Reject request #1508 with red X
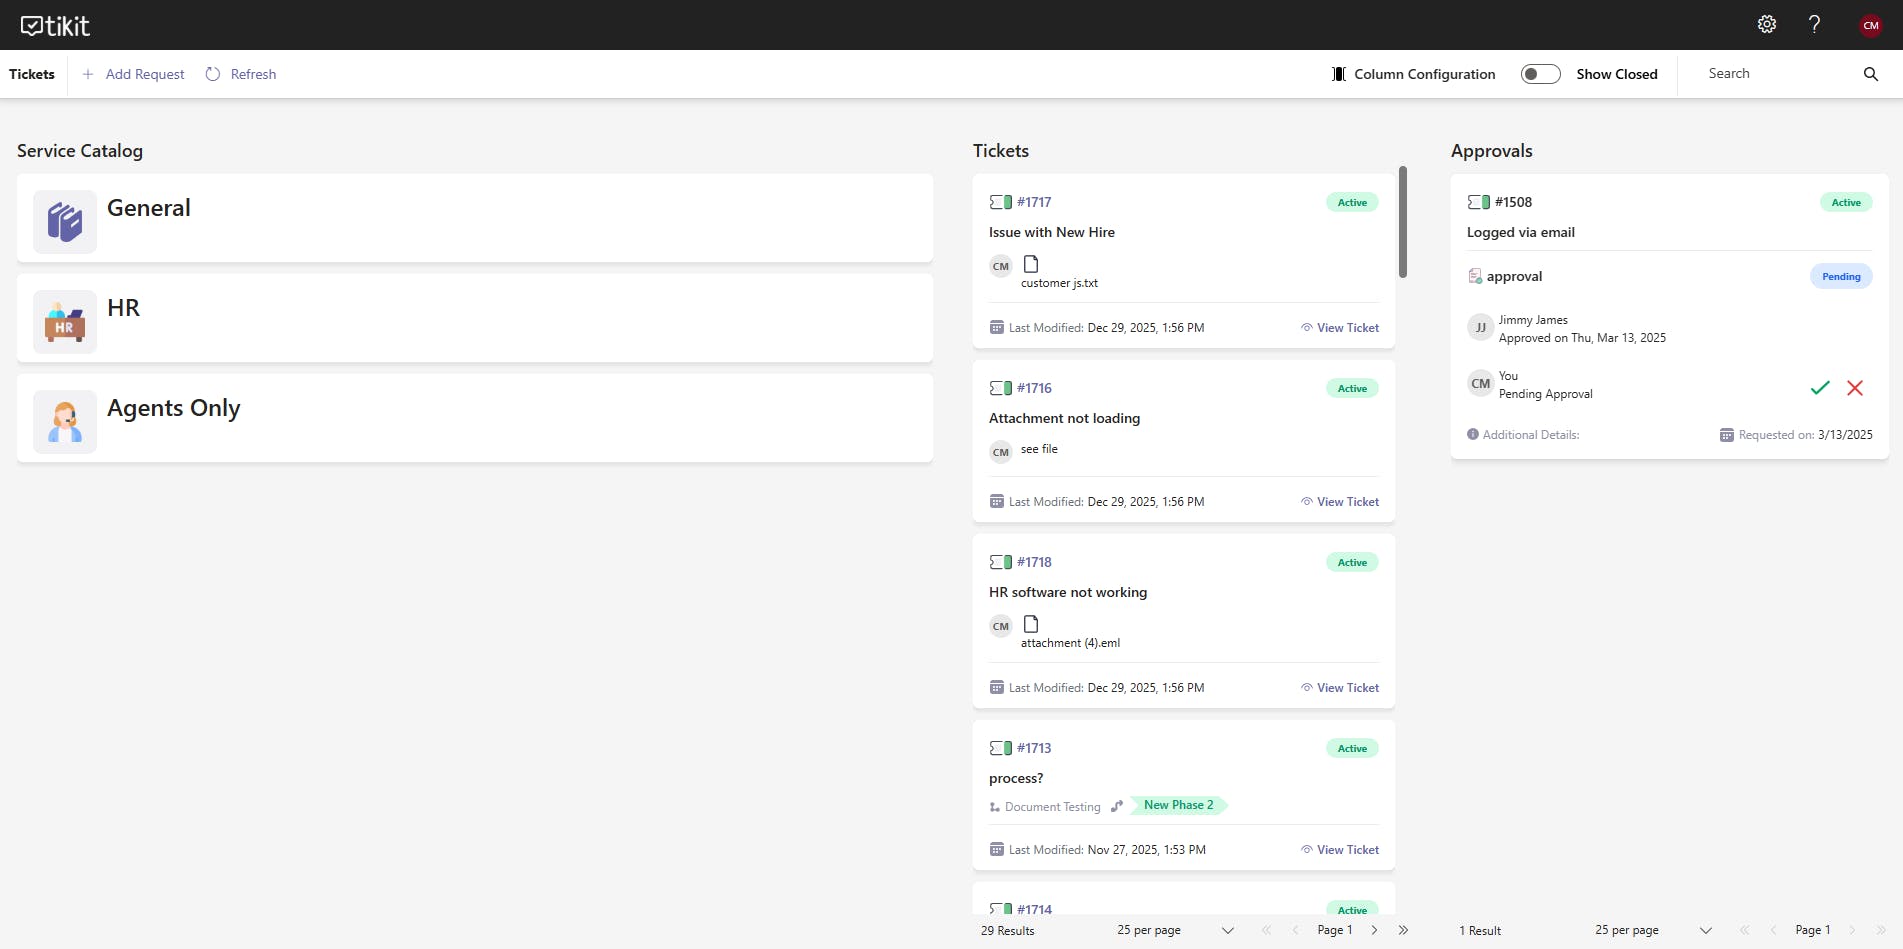1903x949 pixels. (x=1855, y=388)
